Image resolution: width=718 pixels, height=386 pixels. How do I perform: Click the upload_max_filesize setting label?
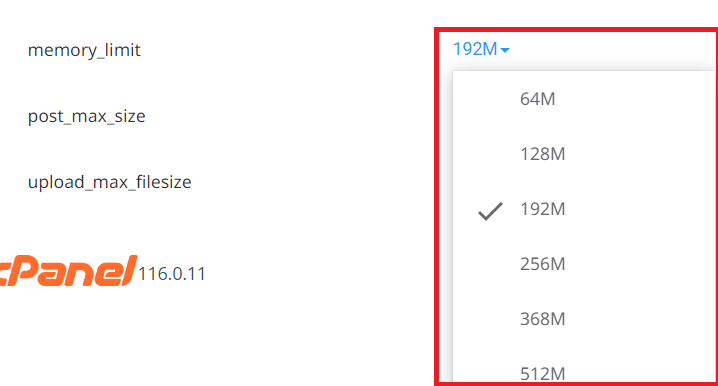[109, 182]
